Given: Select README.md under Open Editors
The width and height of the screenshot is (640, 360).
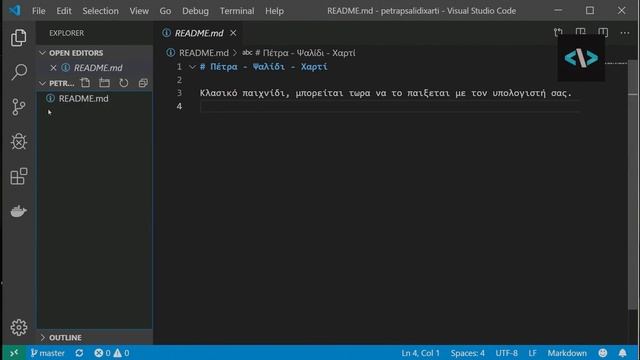Looking at the screenshot, I should tap(98, 68).
